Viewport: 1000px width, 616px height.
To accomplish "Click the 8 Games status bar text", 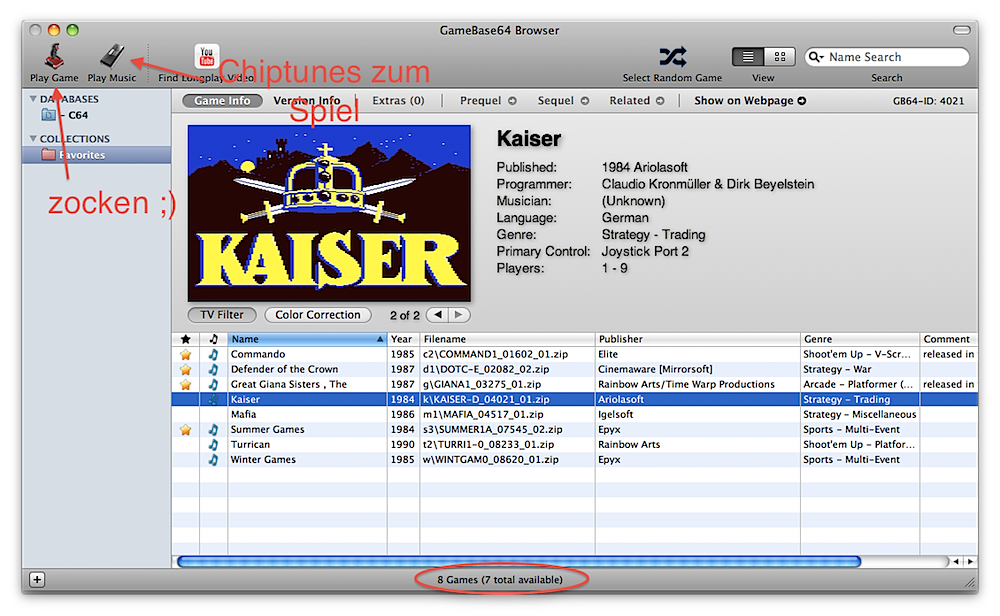I will [x=500, y=580].
